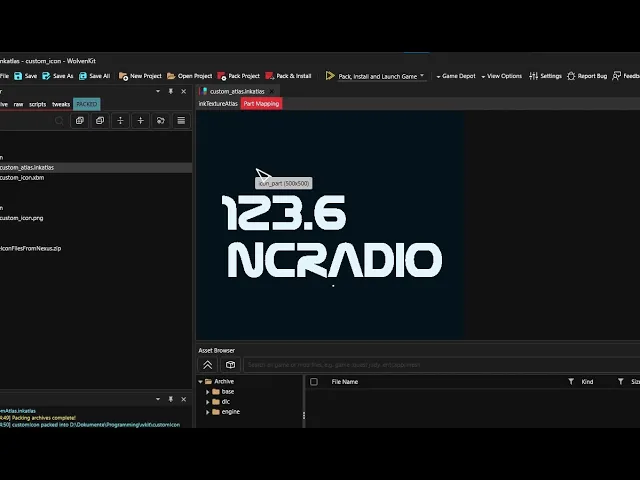Click the Kind column header

(587, 382)
